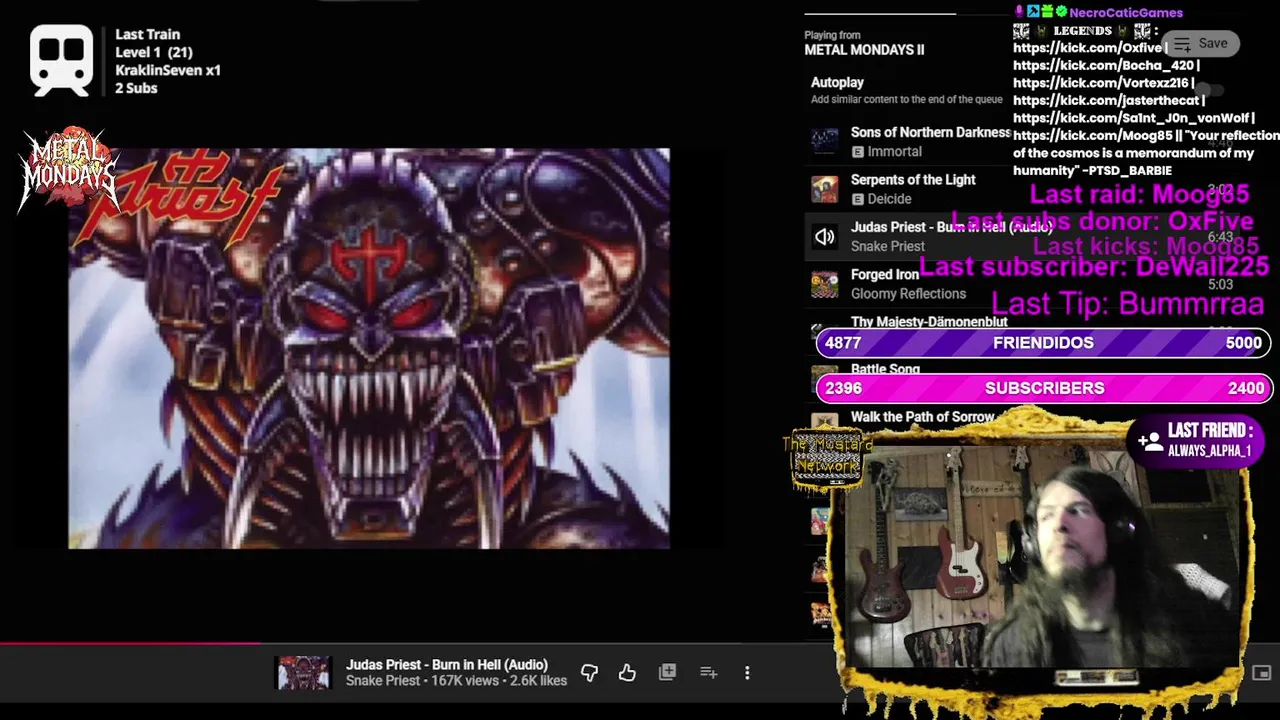1280x720 pixels.
Task: Click the Last Train locomotive icon
Action: coord(61,62)
